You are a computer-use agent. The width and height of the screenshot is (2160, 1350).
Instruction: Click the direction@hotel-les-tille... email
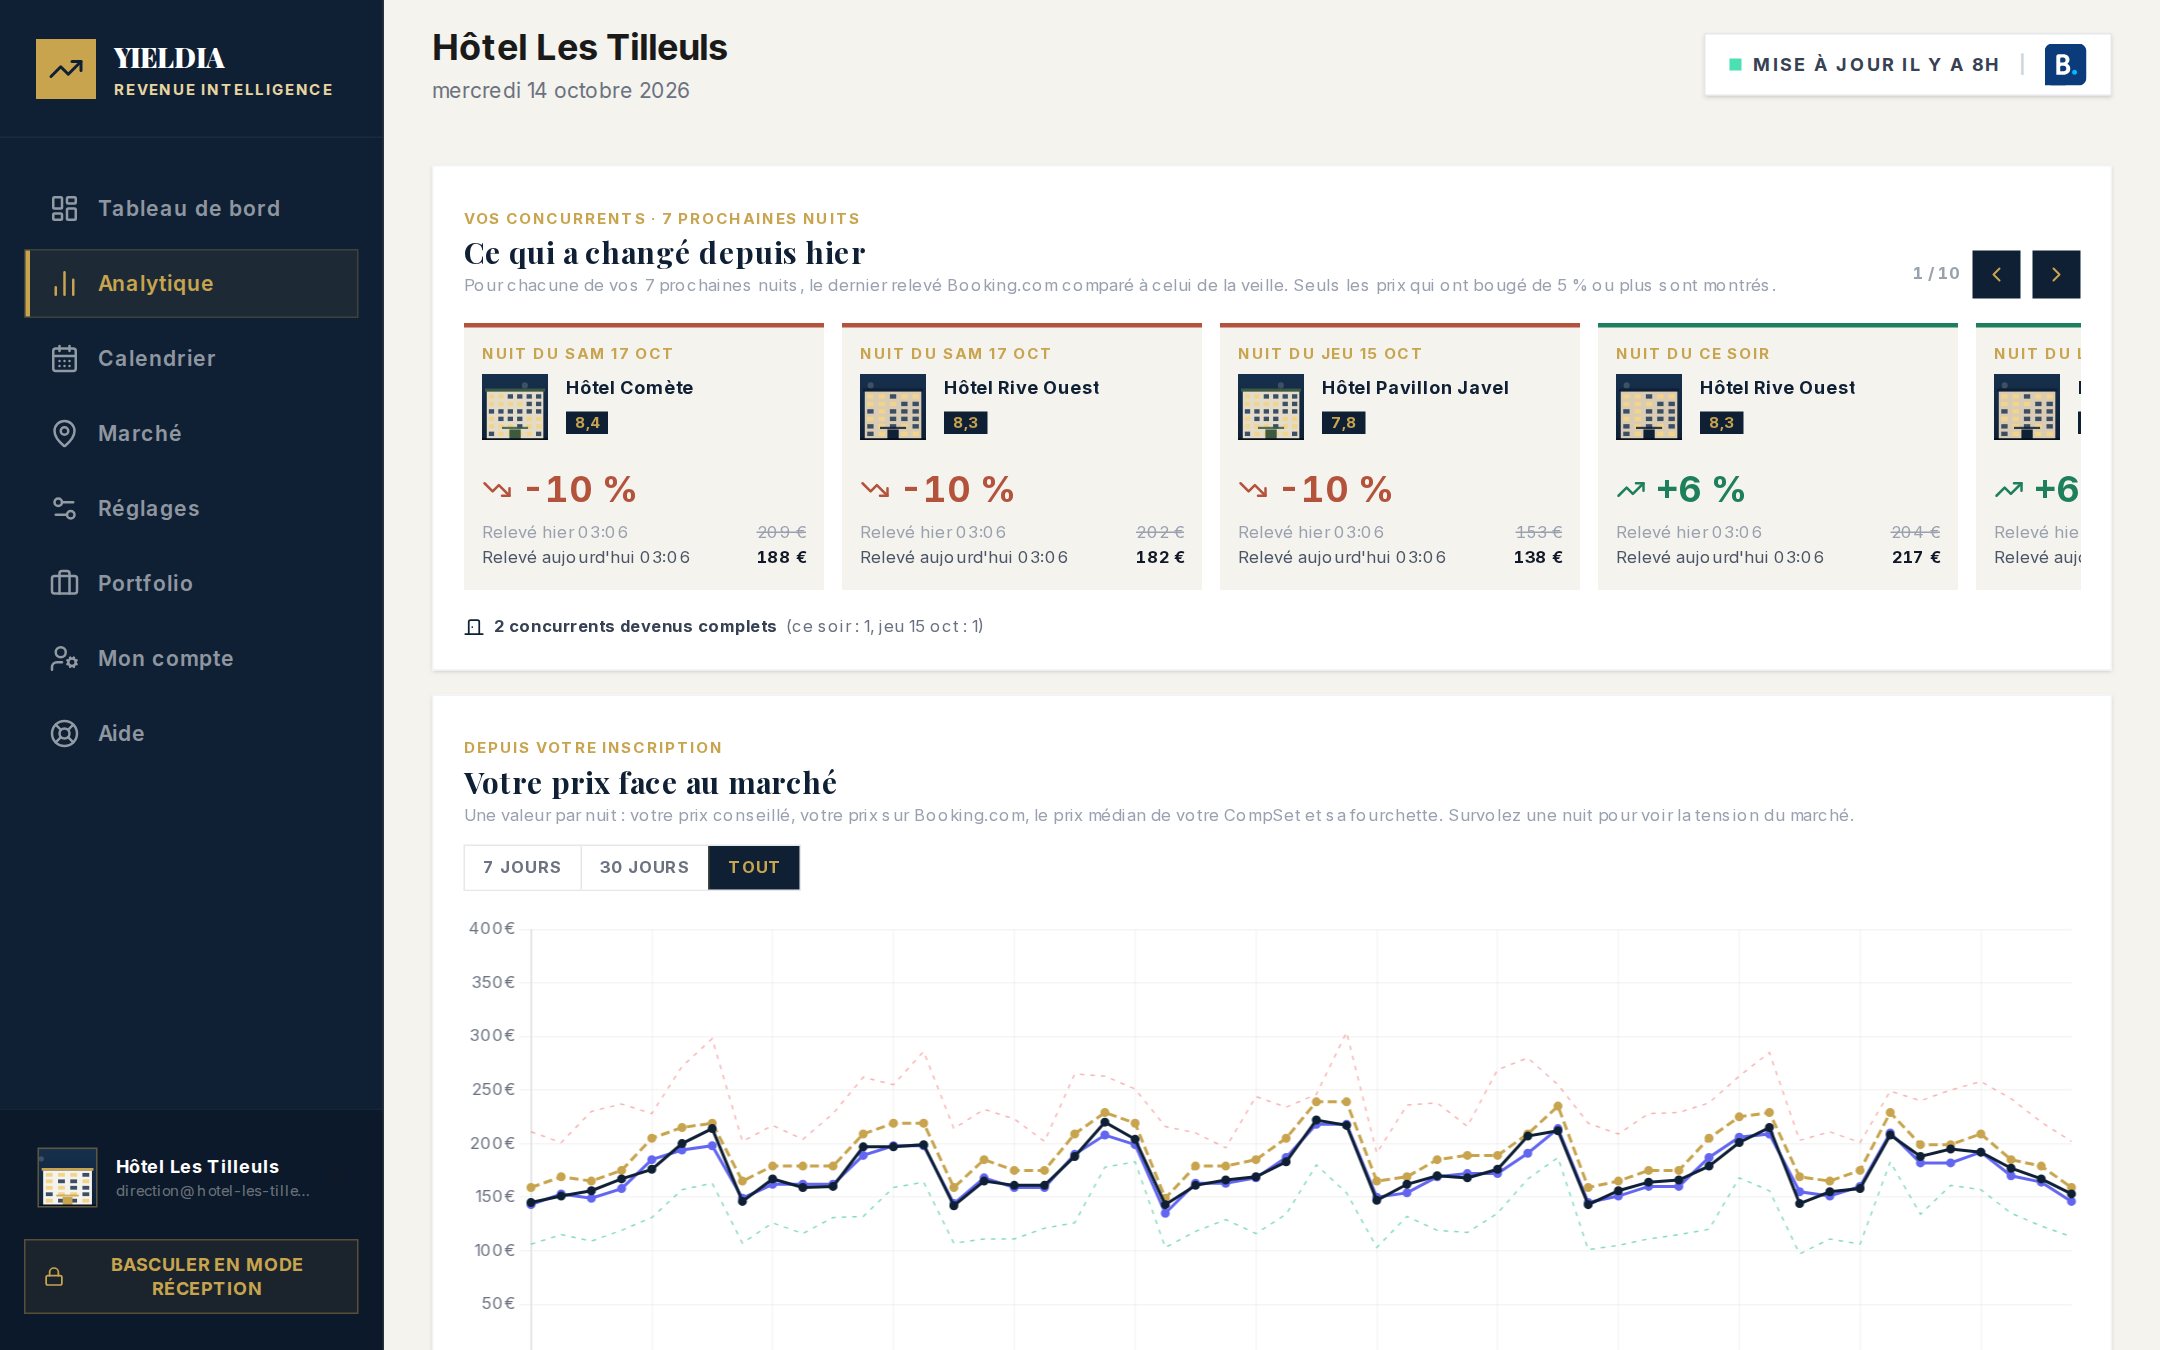pos(212,1191)
